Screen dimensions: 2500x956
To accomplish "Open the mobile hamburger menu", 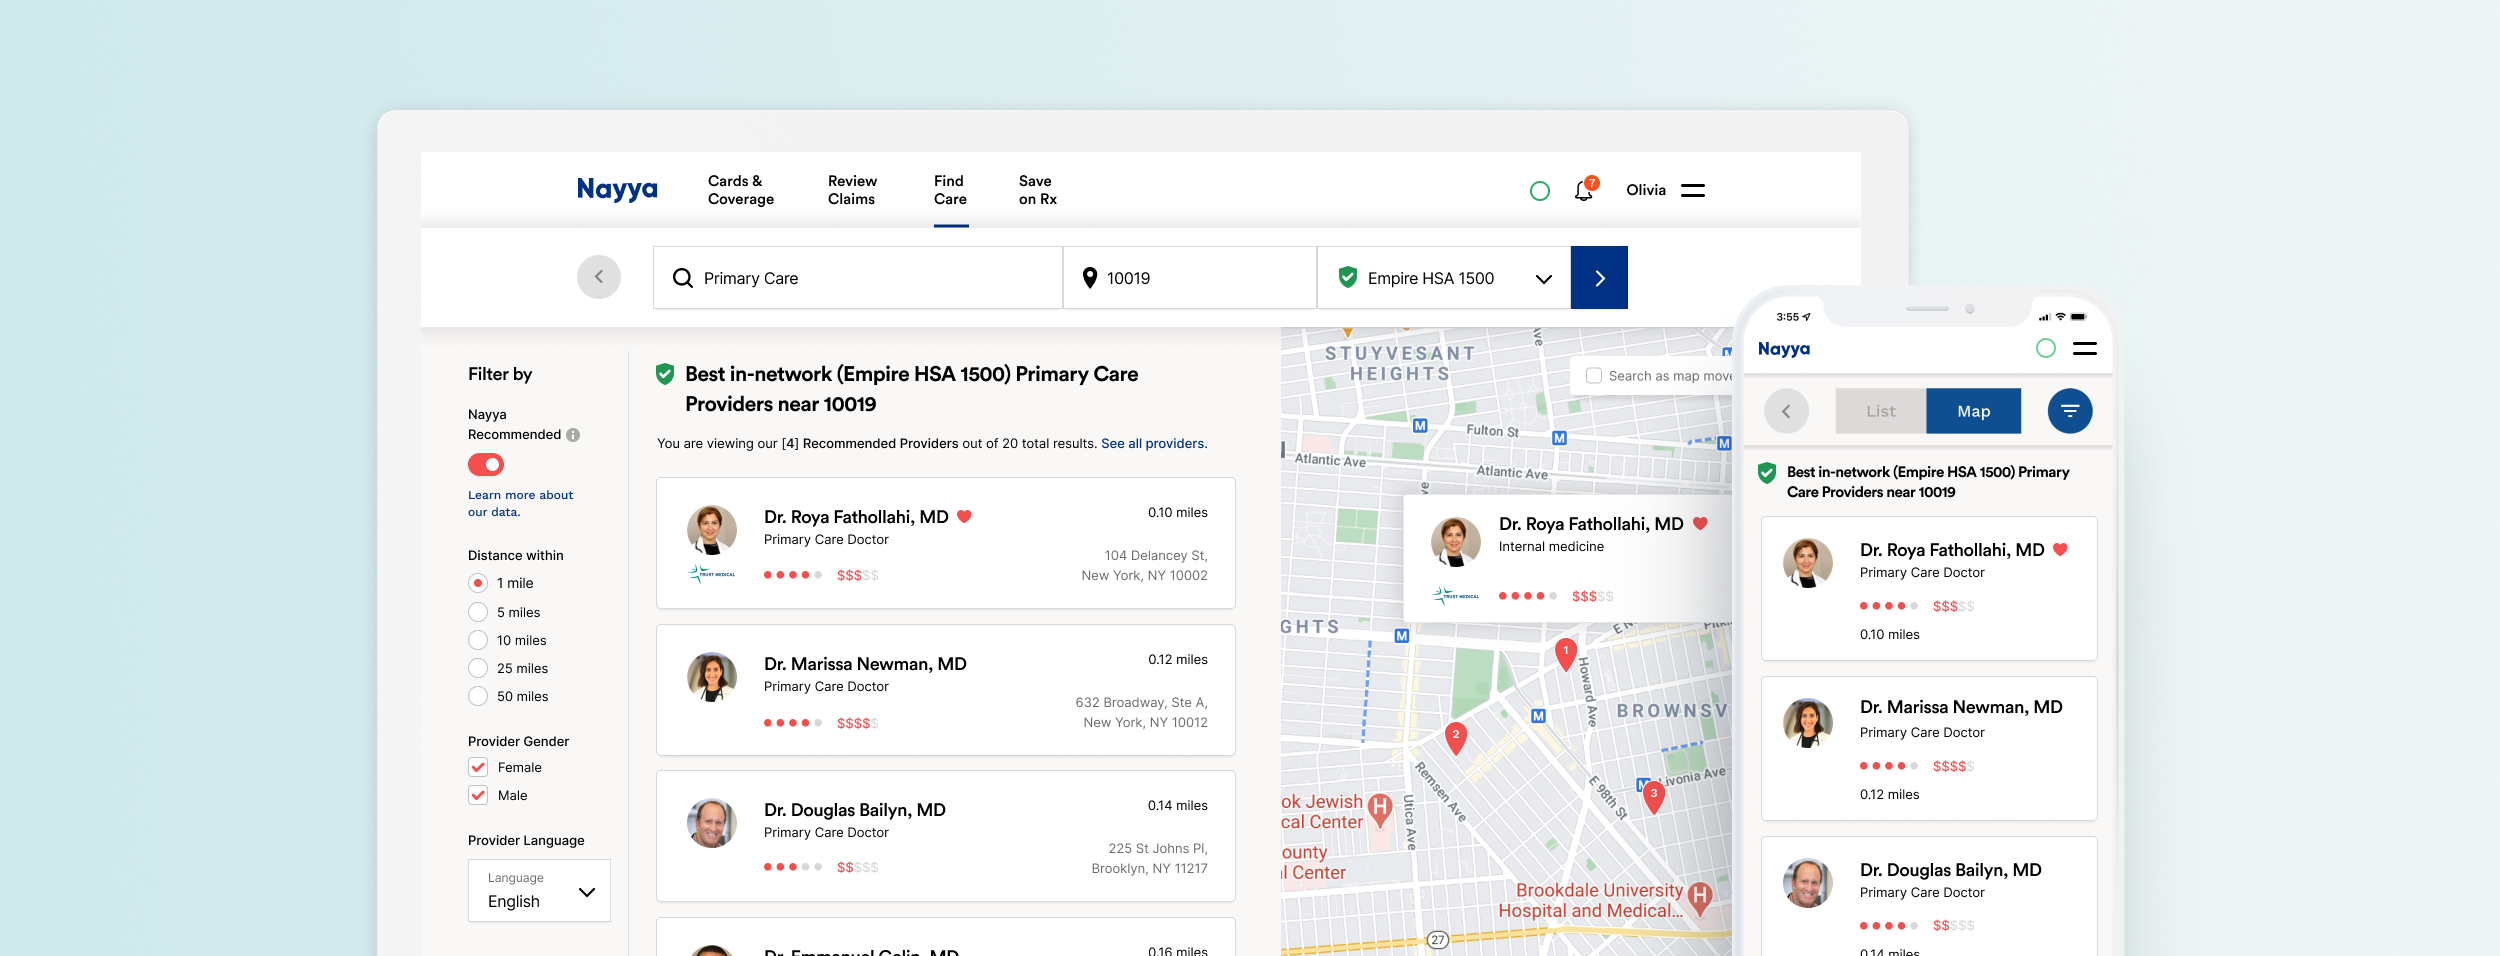I will pos(2085,349).
